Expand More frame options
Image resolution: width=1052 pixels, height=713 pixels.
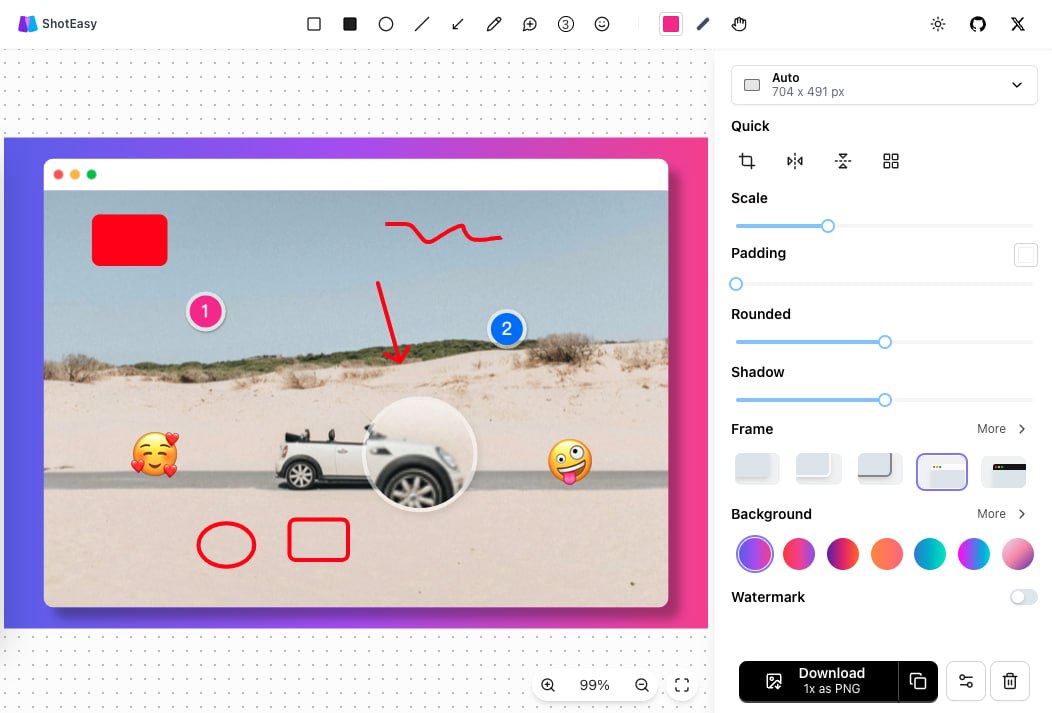click(x=1001, y=429)
